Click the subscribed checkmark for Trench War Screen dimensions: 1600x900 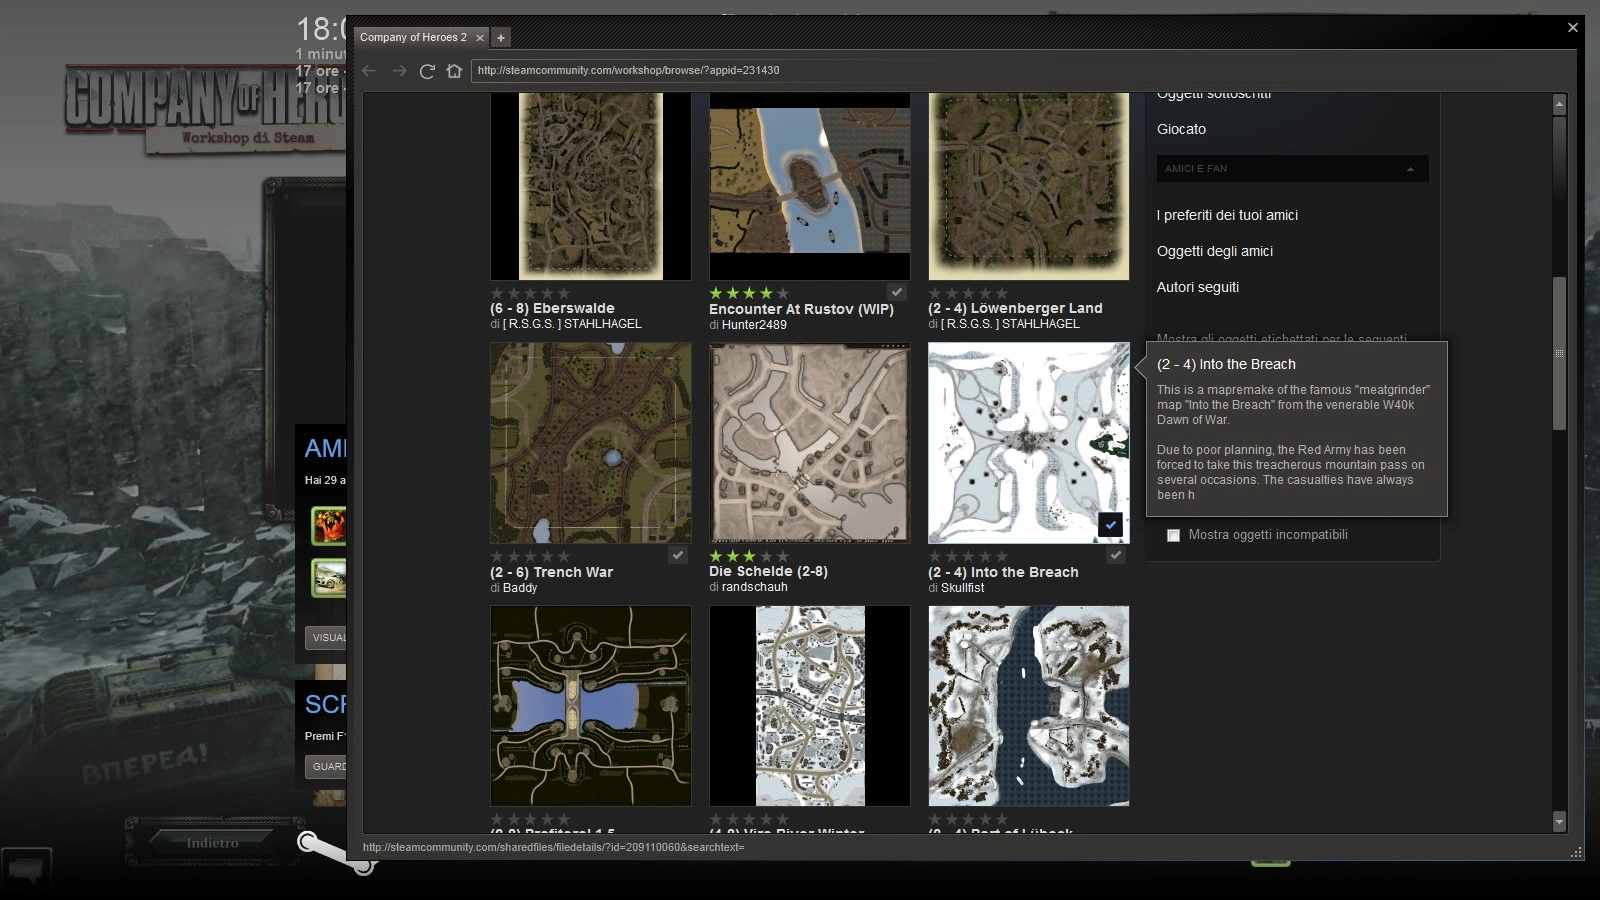678,554
